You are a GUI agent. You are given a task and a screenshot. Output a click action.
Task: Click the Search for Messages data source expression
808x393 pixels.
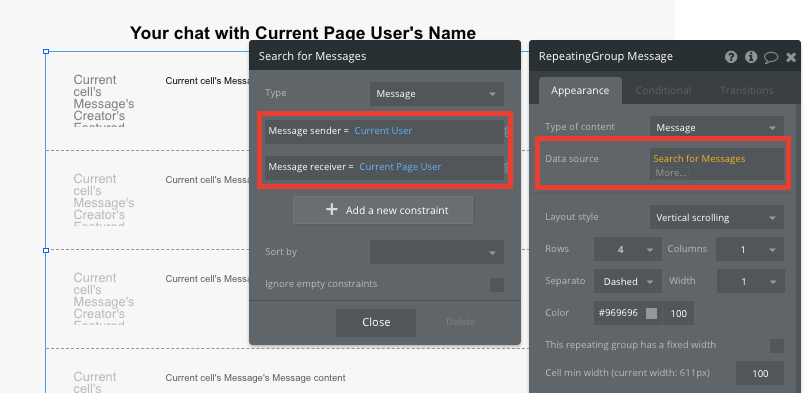coord(699,159)
